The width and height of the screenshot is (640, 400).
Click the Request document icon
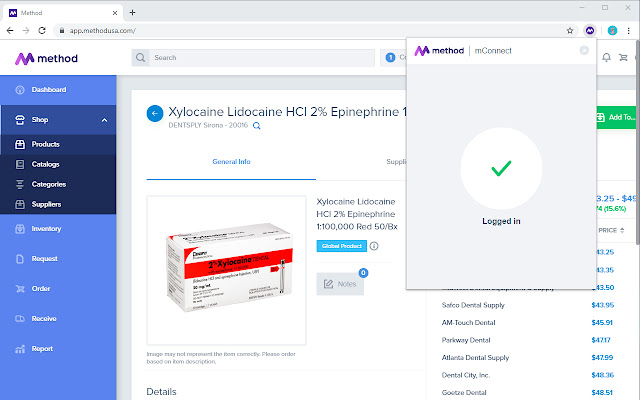[20, 259]
